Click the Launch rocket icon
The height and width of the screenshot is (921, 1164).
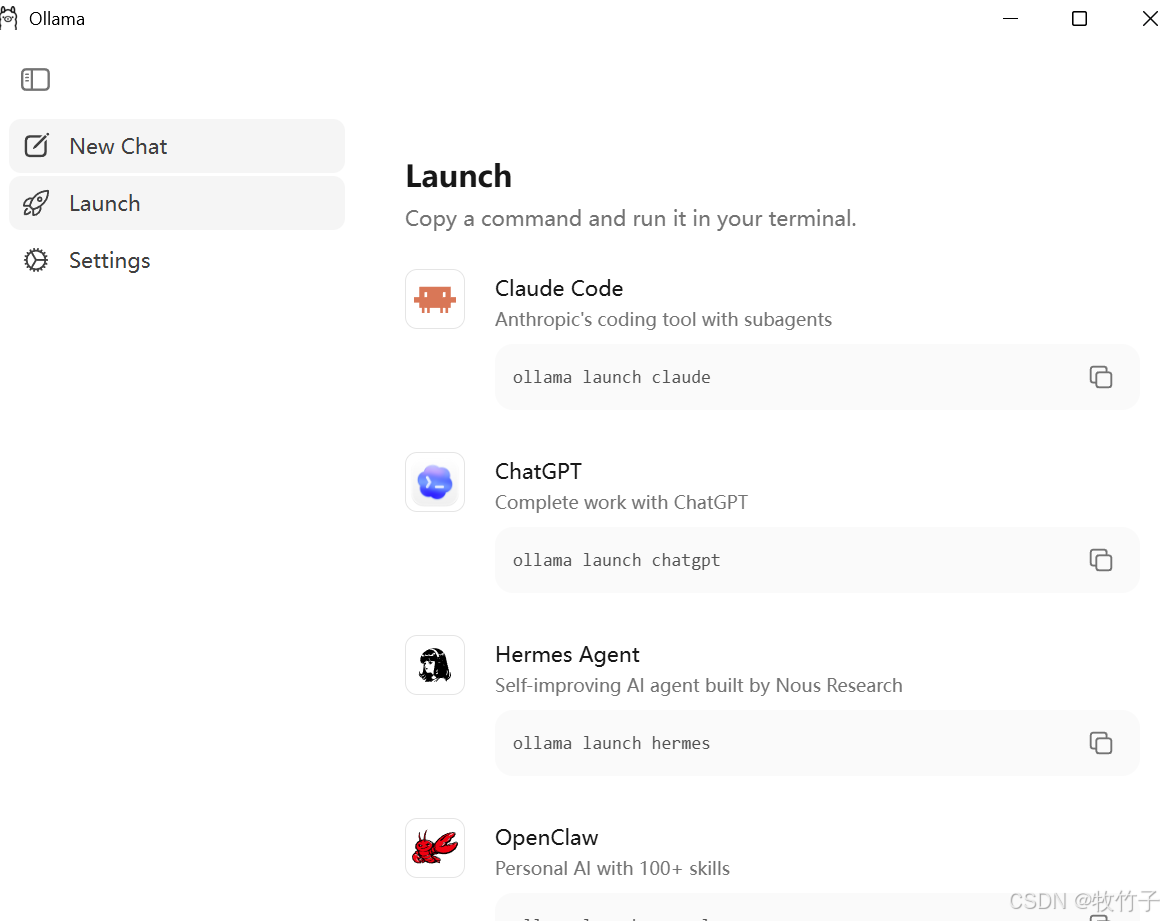point(36,203)
